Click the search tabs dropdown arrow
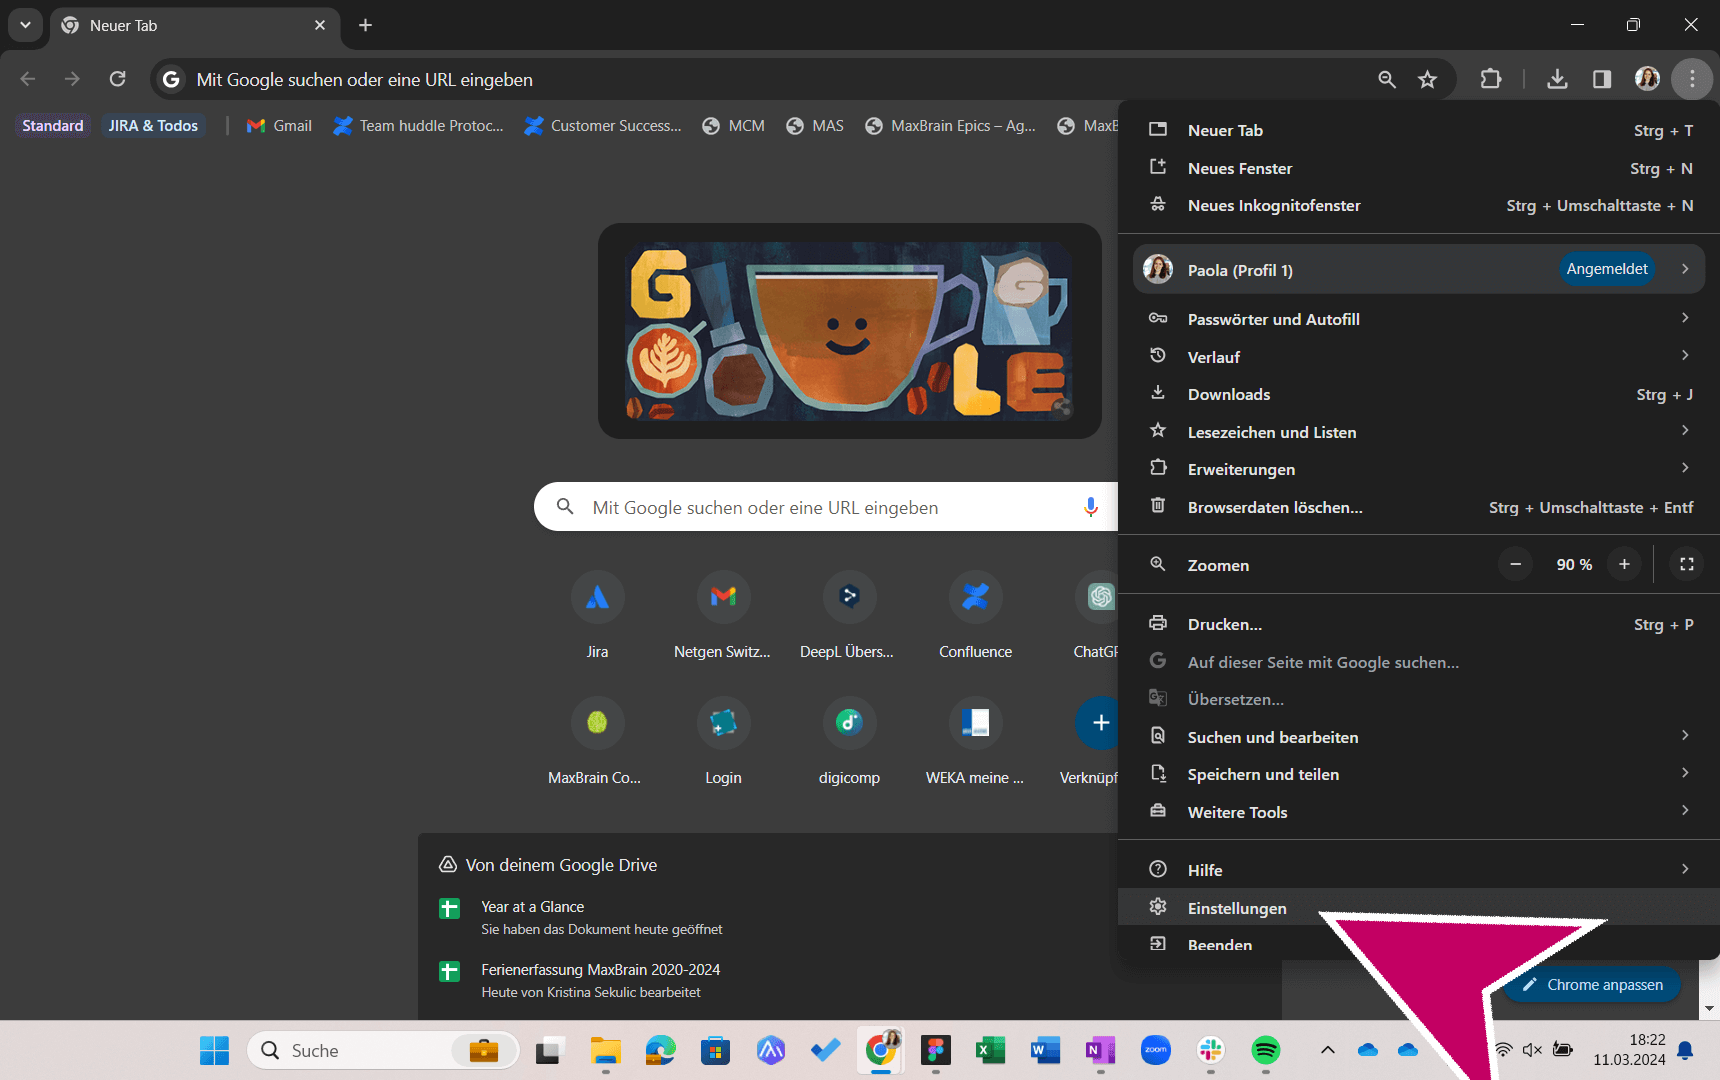 25,25
